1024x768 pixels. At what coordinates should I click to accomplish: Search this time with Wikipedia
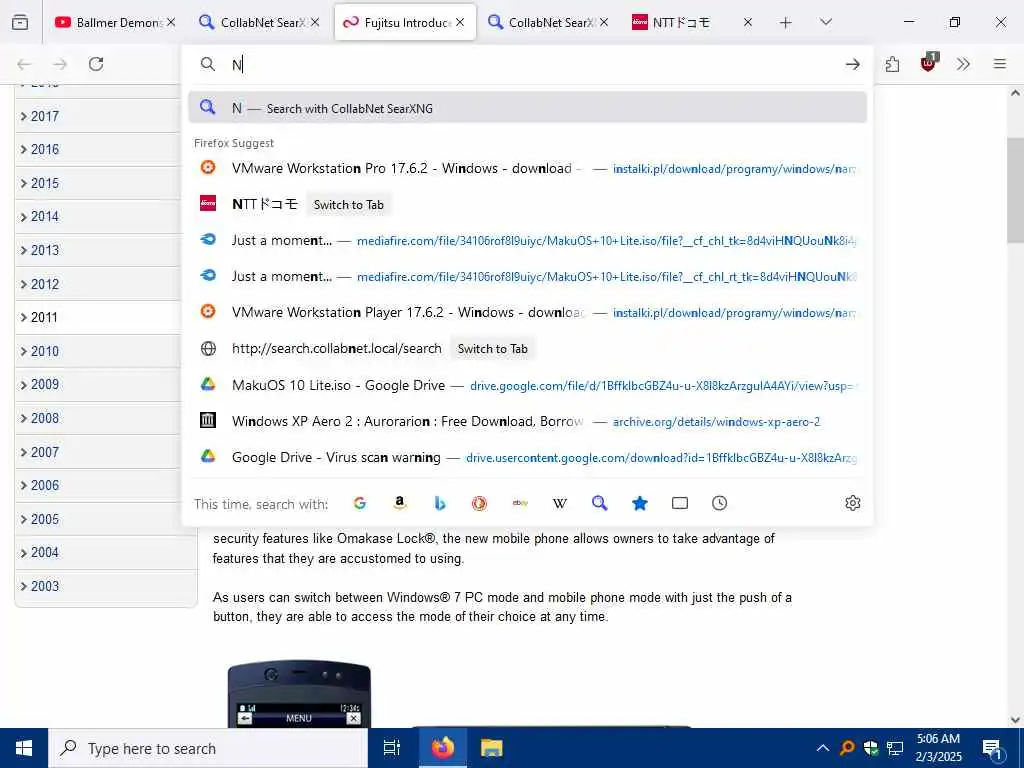(x=560, y=503)
